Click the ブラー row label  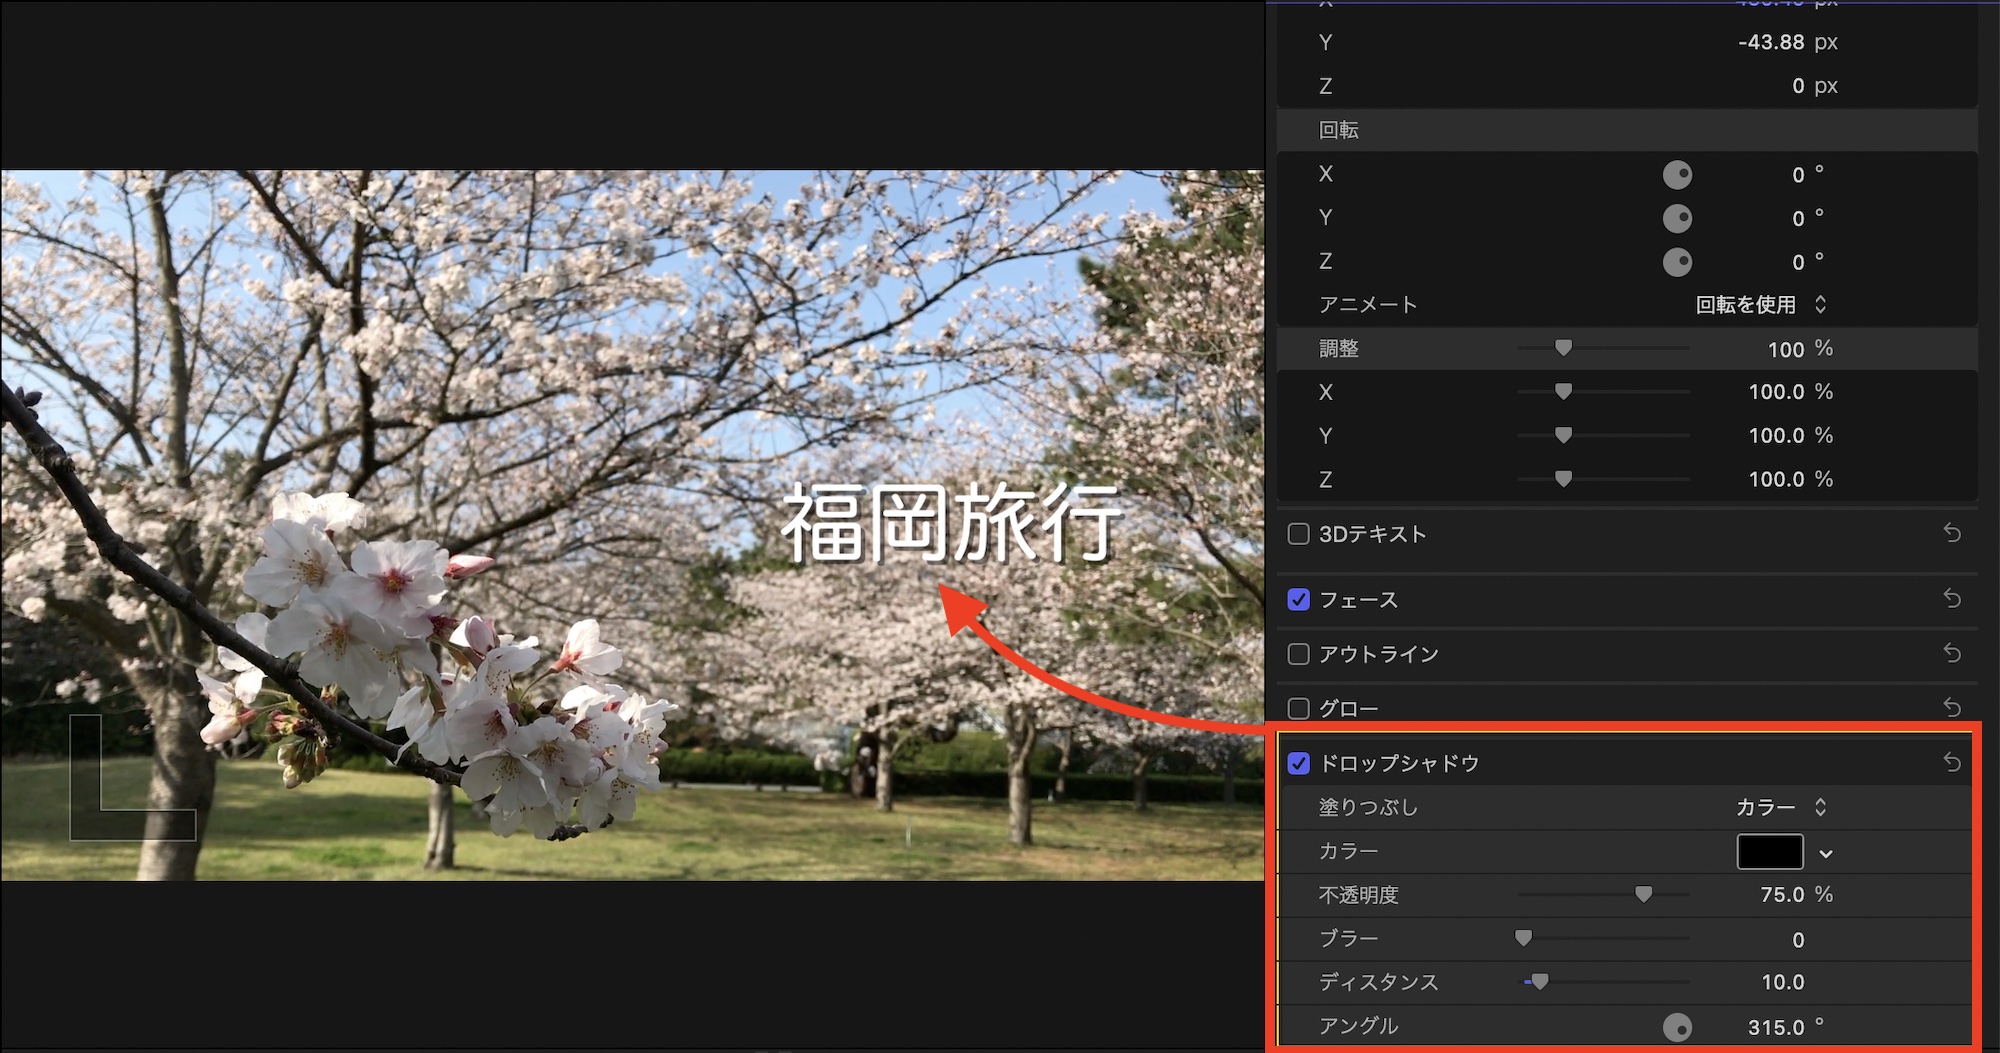(x=1348, y=939)
